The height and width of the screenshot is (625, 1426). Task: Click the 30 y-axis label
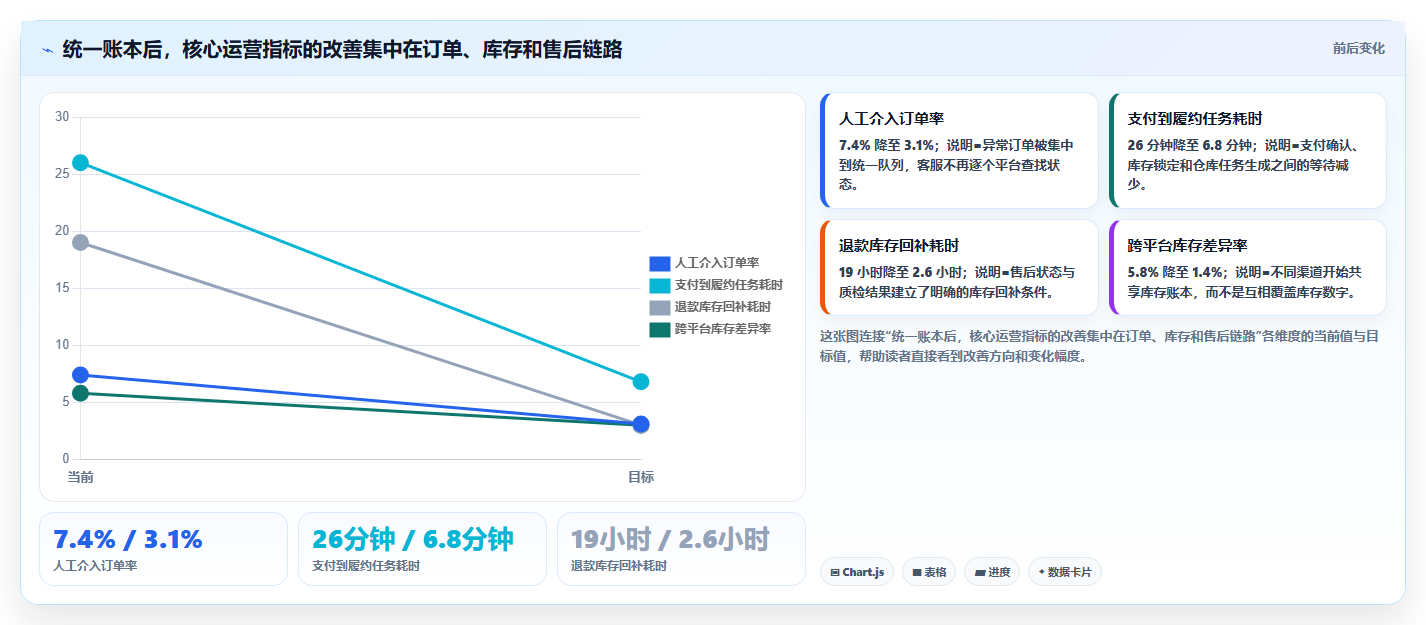point(62,117)
